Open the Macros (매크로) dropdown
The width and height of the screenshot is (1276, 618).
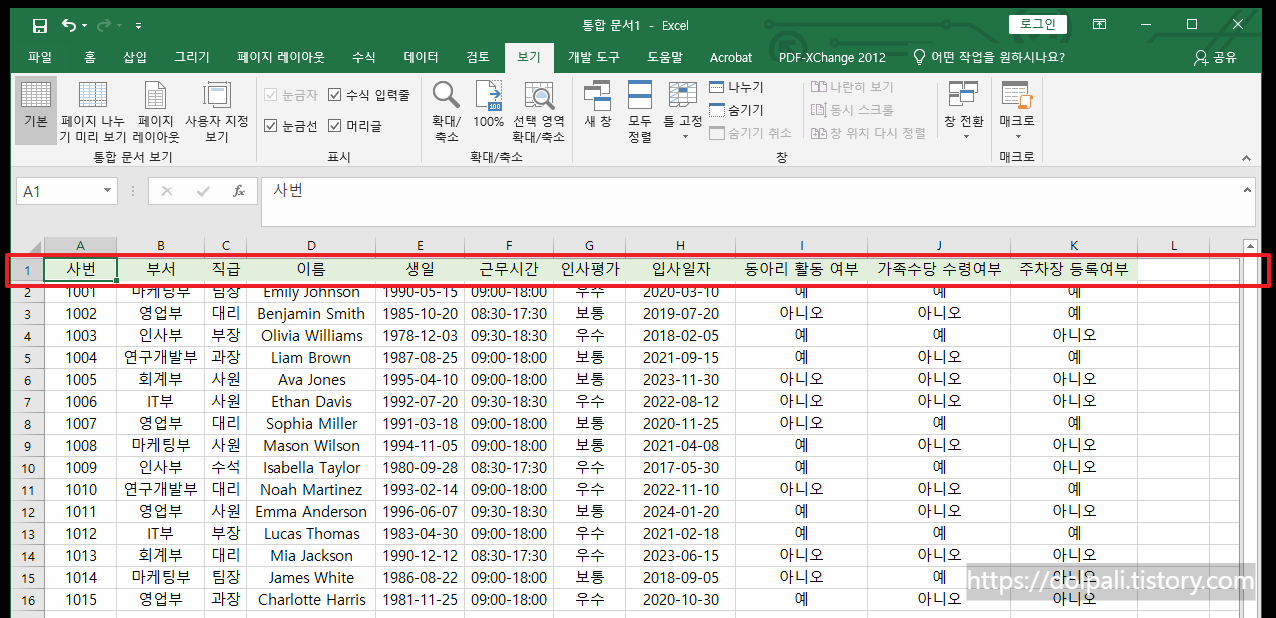pyautogui.click(x=1016, y=110)
